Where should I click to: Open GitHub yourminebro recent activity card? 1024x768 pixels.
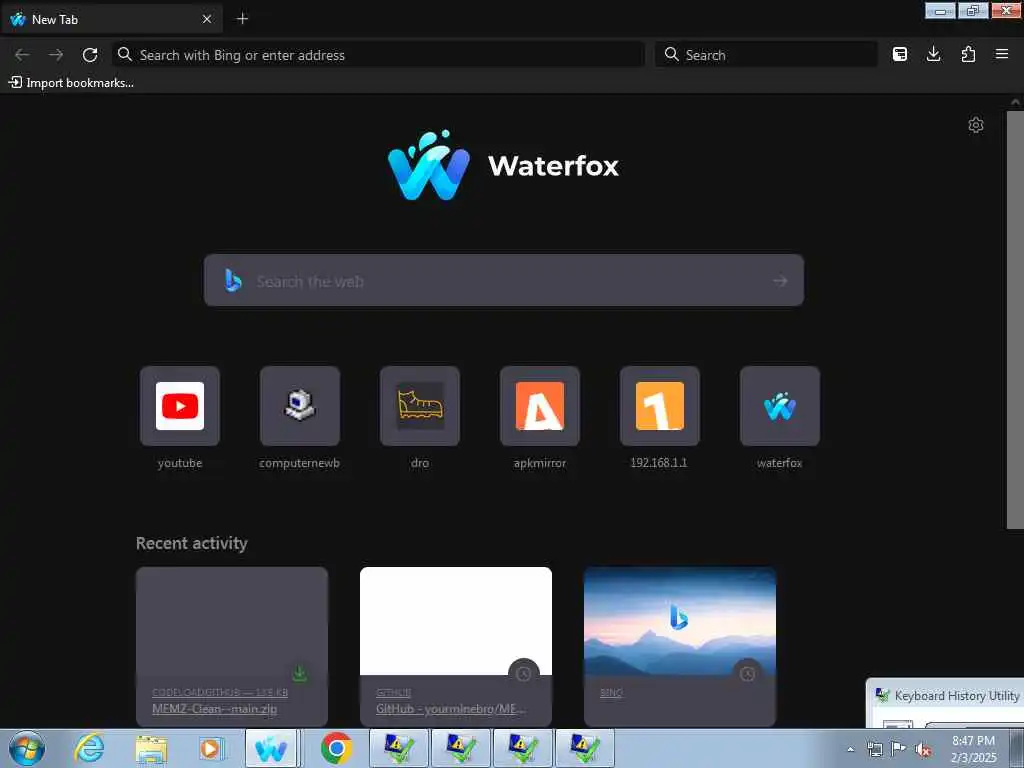click(x=456, y=647)
